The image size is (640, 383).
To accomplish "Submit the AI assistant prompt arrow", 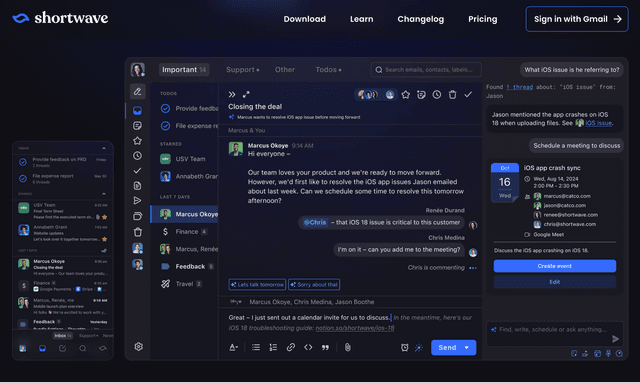I will click(616, 339).
